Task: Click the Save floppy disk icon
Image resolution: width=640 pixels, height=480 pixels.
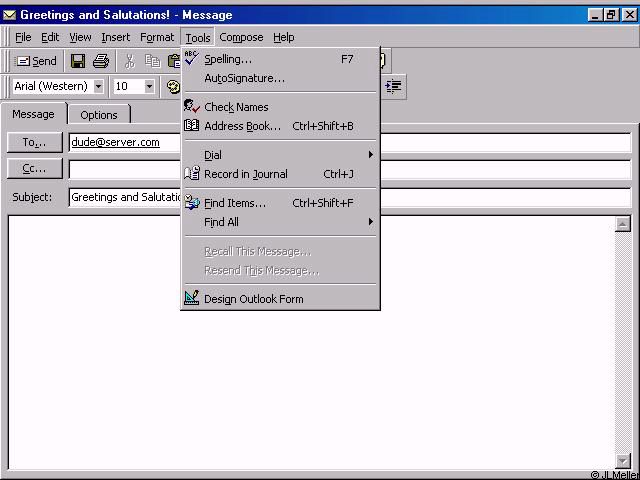Action: pos(78,62)
